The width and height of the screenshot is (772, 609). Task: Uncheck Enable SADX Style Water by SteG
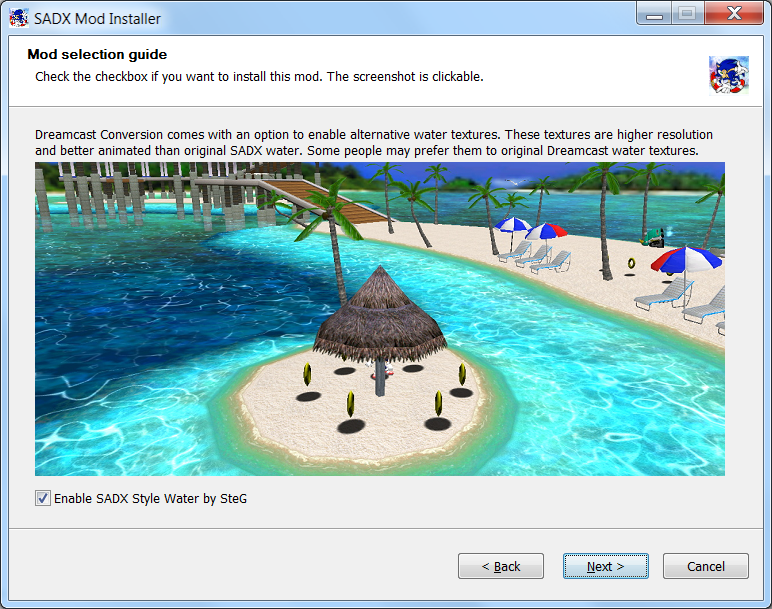(43, 498)
